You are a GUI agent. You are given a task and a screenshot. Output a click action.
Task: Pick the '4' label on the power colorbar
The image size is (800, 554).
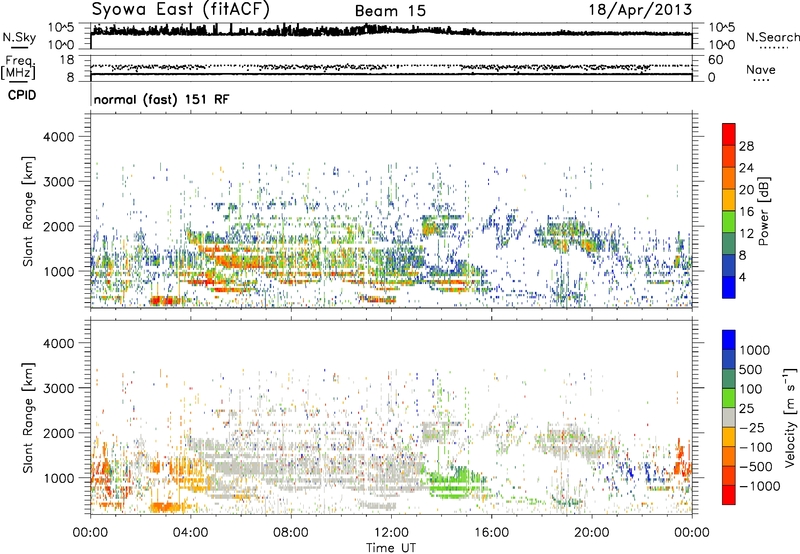[742, 277]
